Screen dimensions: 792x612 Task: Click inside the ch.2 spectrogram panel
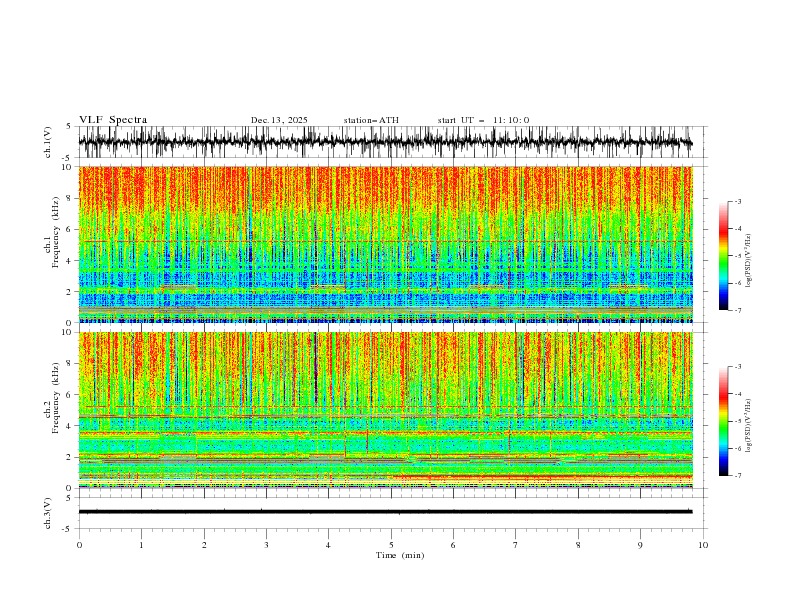coord(385,410)
